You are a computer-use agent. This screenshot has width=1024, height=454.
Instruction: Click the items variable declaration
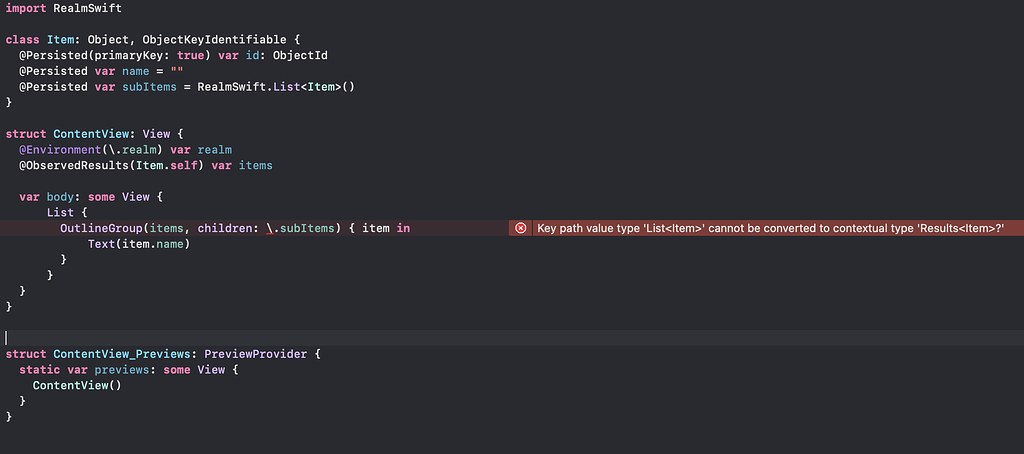(255, 165)
